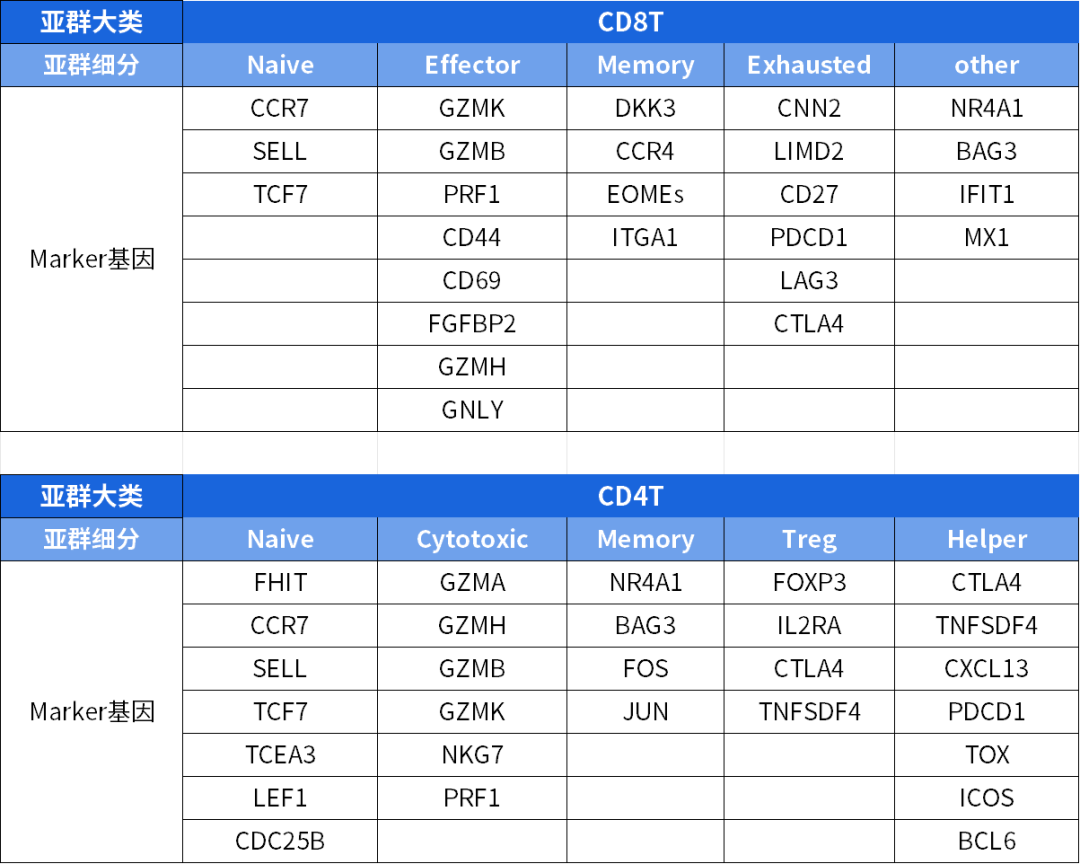
Task: Select the Treg column header
Action: tap(809, 539)
